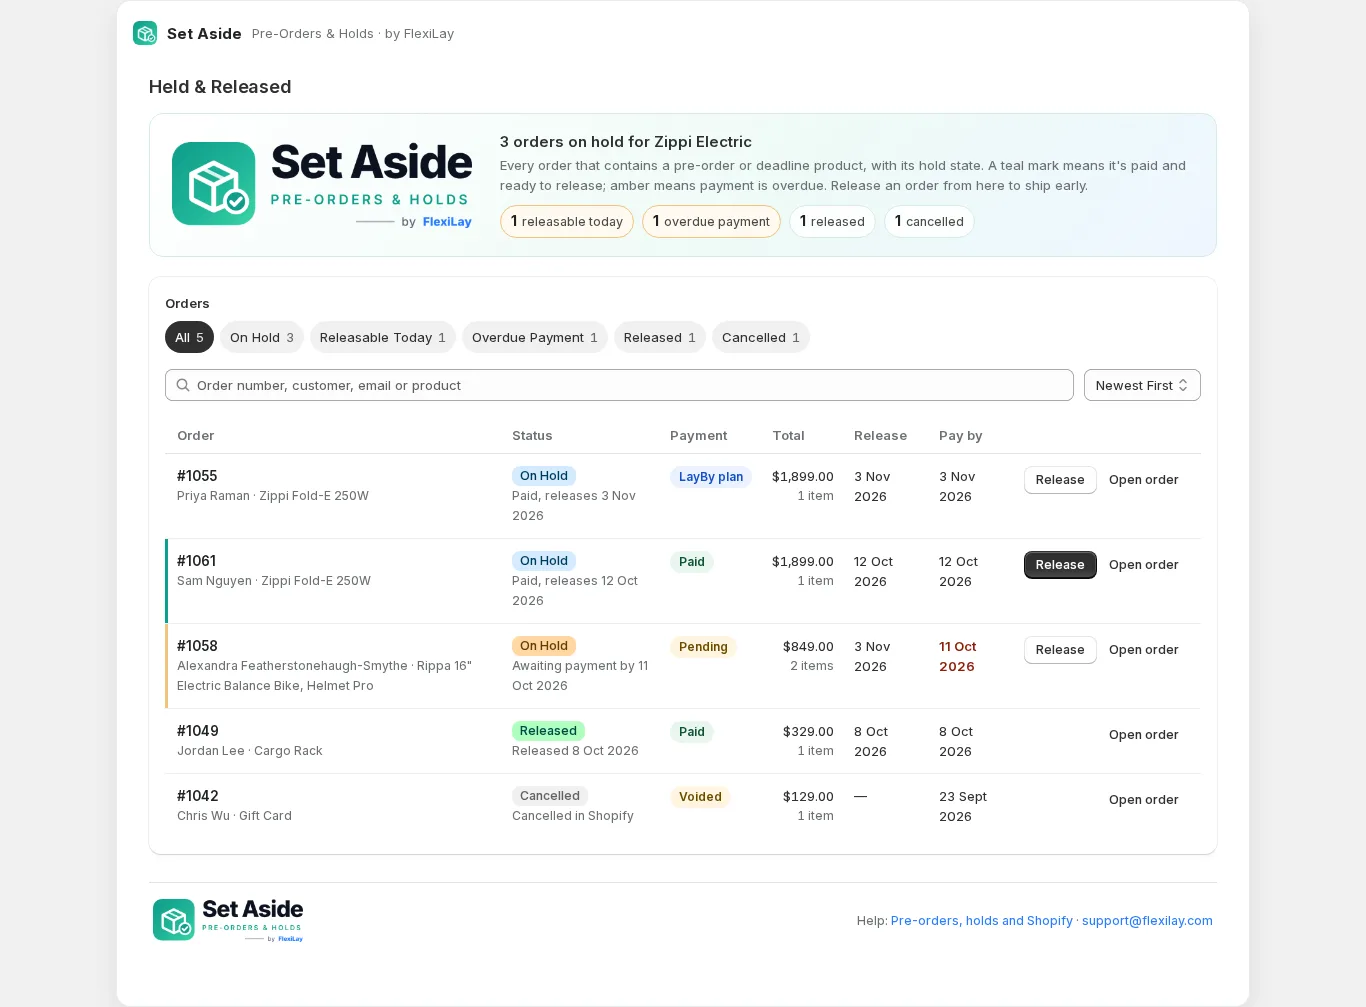Screen dimensions: 1366x1007
Task: Click the $849.00 total
Action: 808,647
